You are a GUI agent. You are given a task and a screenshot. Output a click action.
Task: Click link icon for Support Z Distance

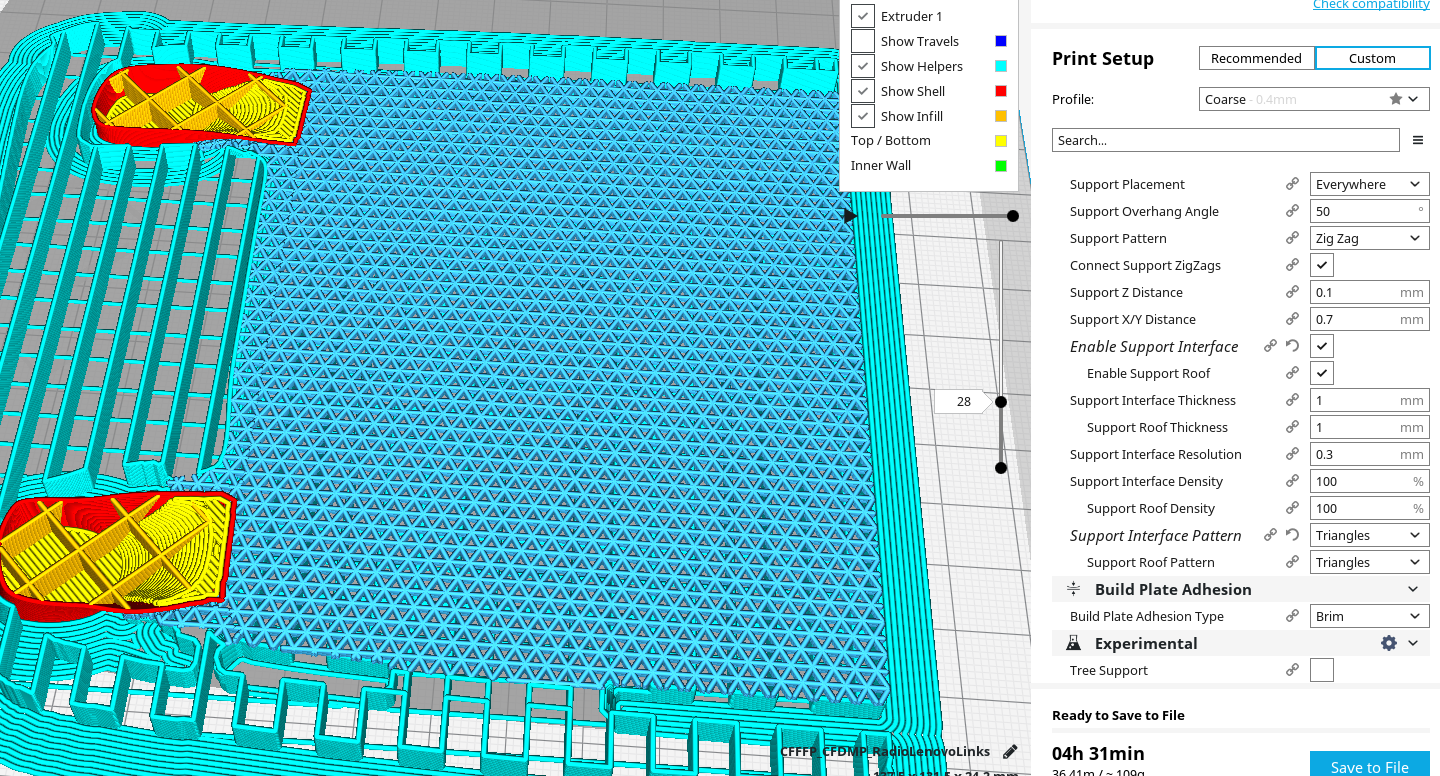1292,292
